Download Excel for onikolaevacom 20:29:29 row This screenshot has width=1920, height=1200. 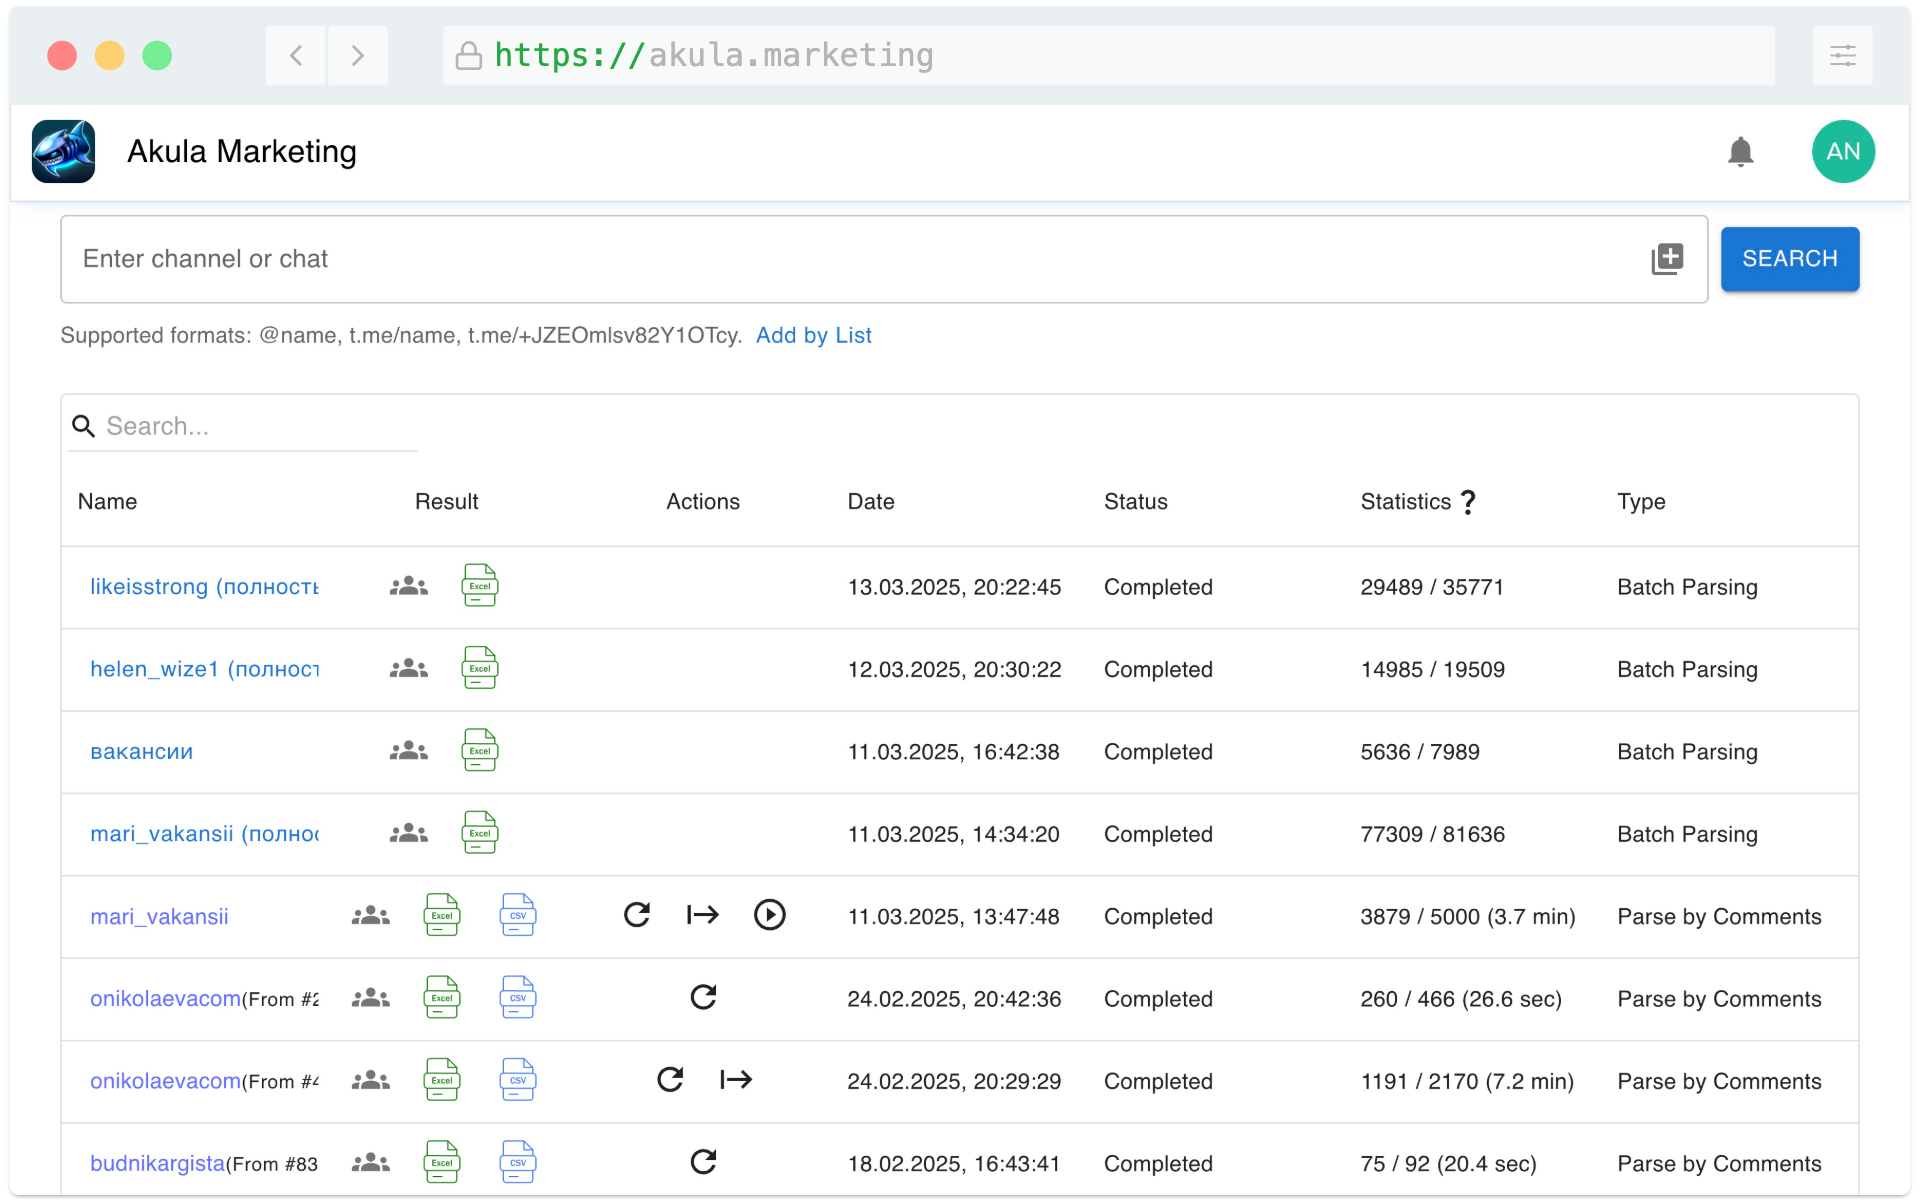(442, 1080)
